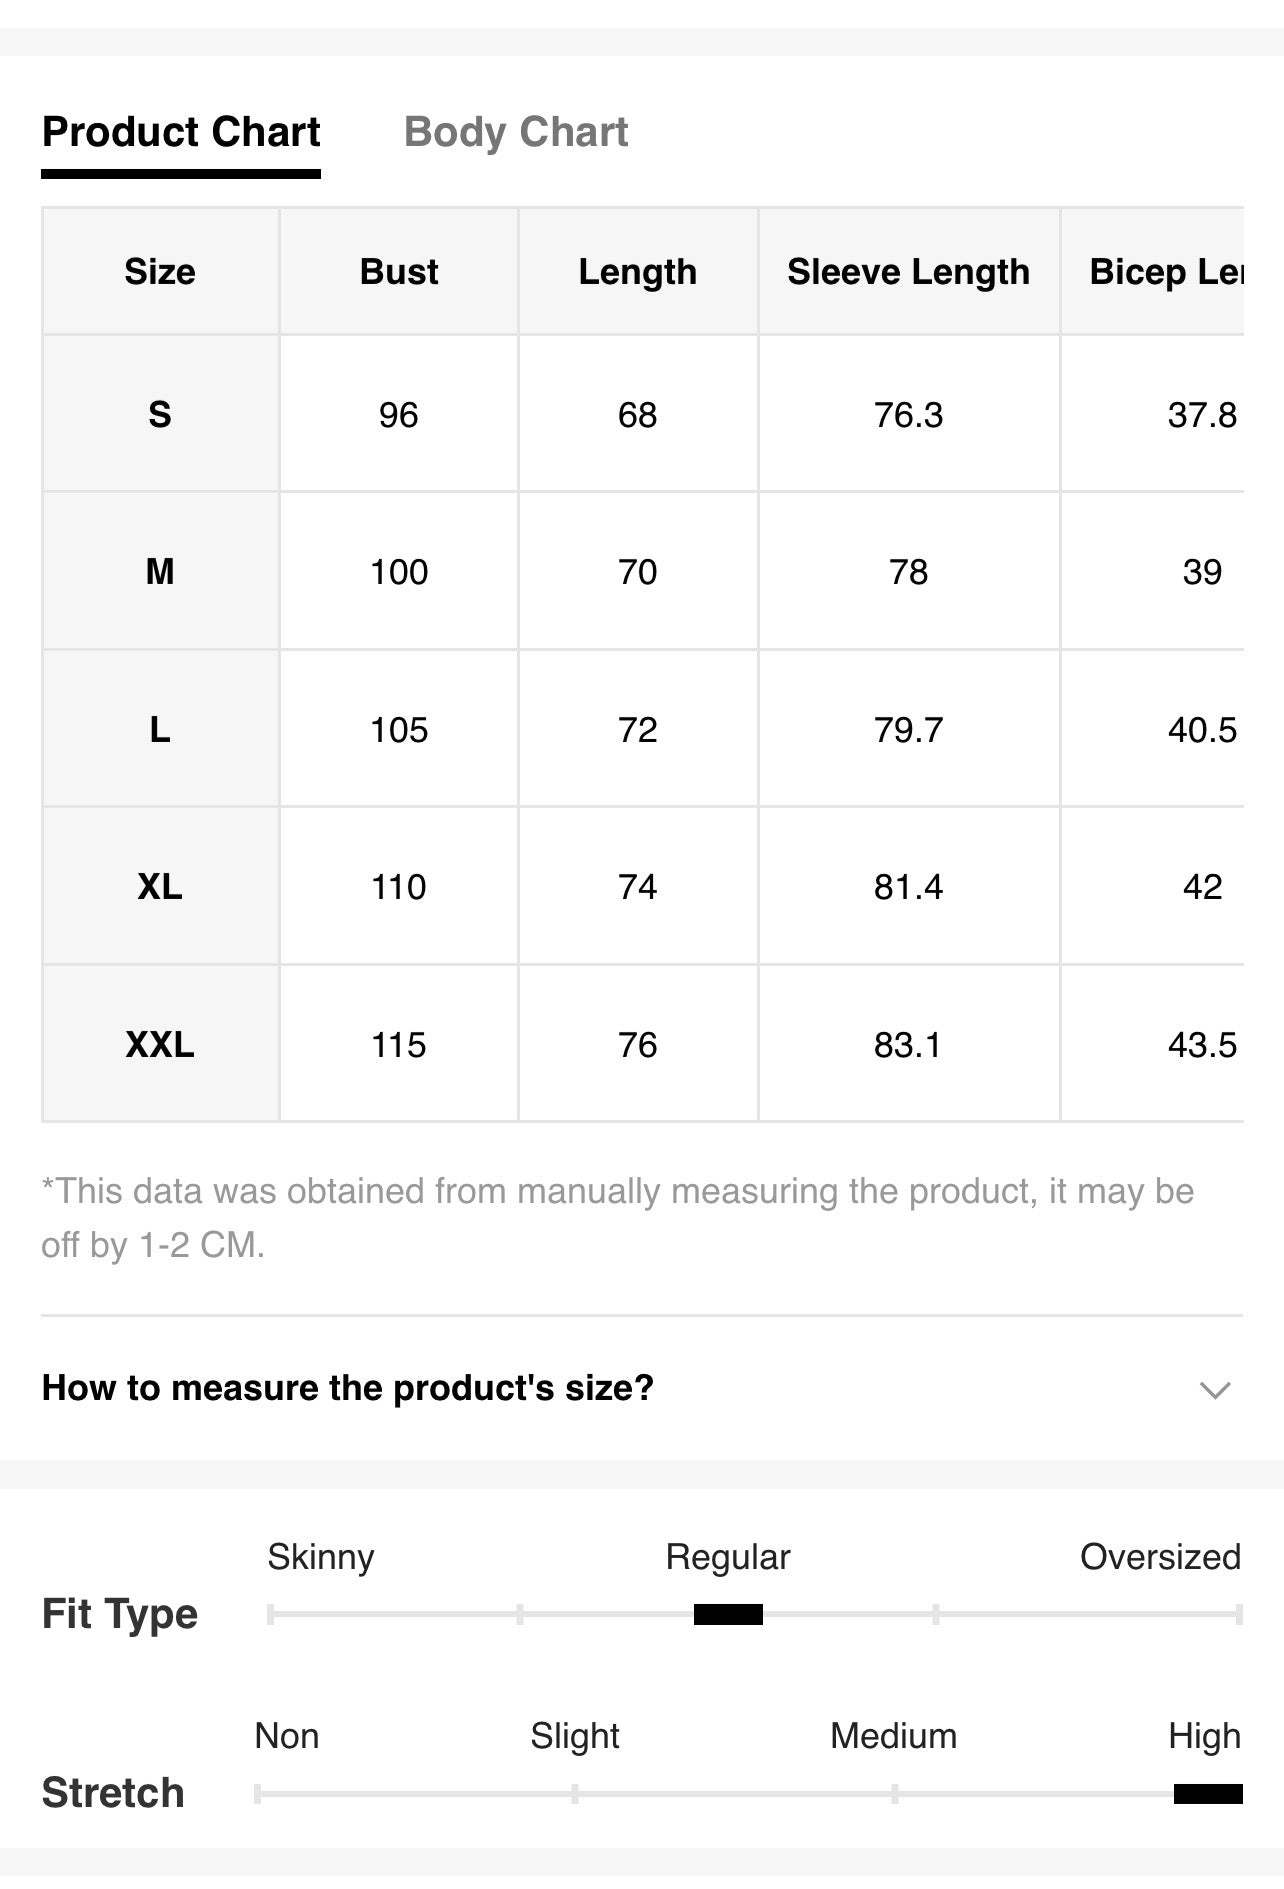This screenshot has height=1889, width=1284.
Task: Click the Size column header cell
Action: 160,271
